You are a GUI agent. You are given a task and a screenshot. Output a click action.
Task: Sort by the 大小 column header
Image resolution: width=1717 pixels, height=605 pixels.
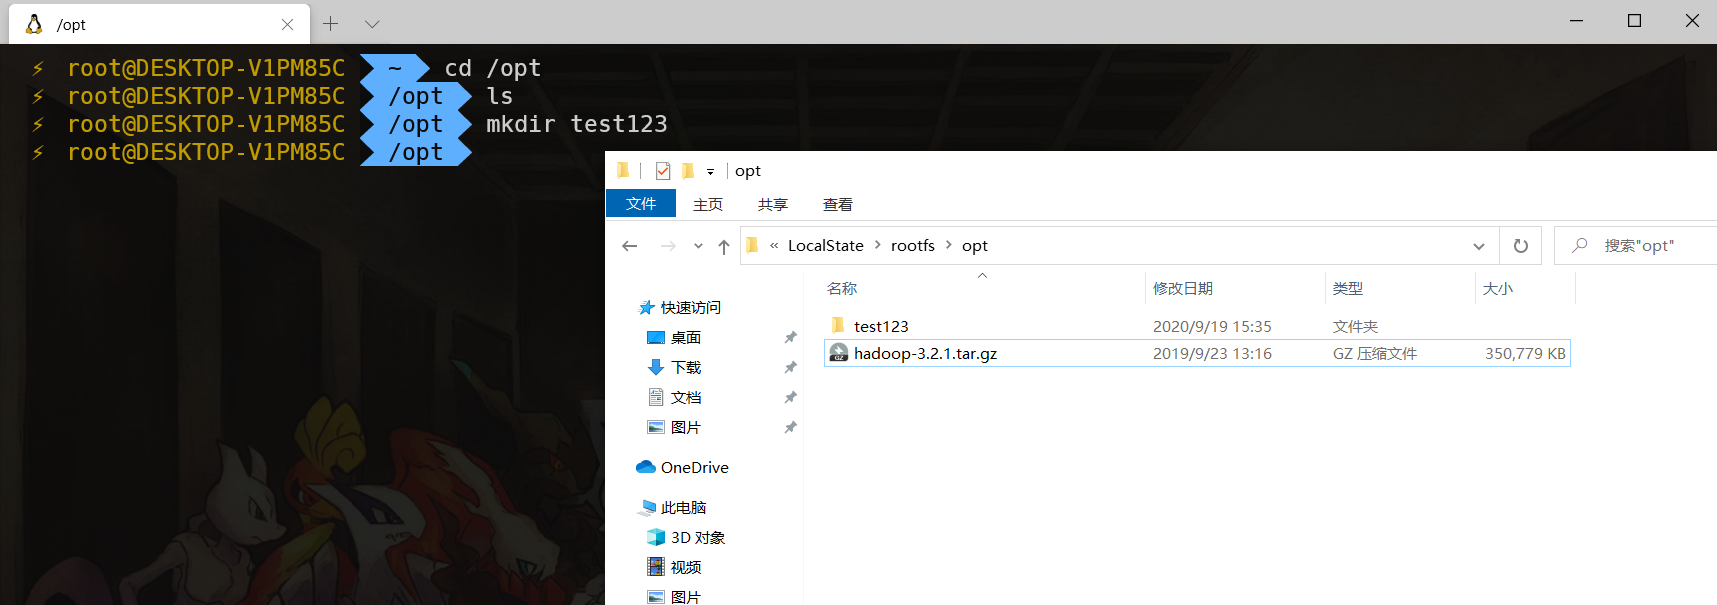click(x=1498, y=288)
